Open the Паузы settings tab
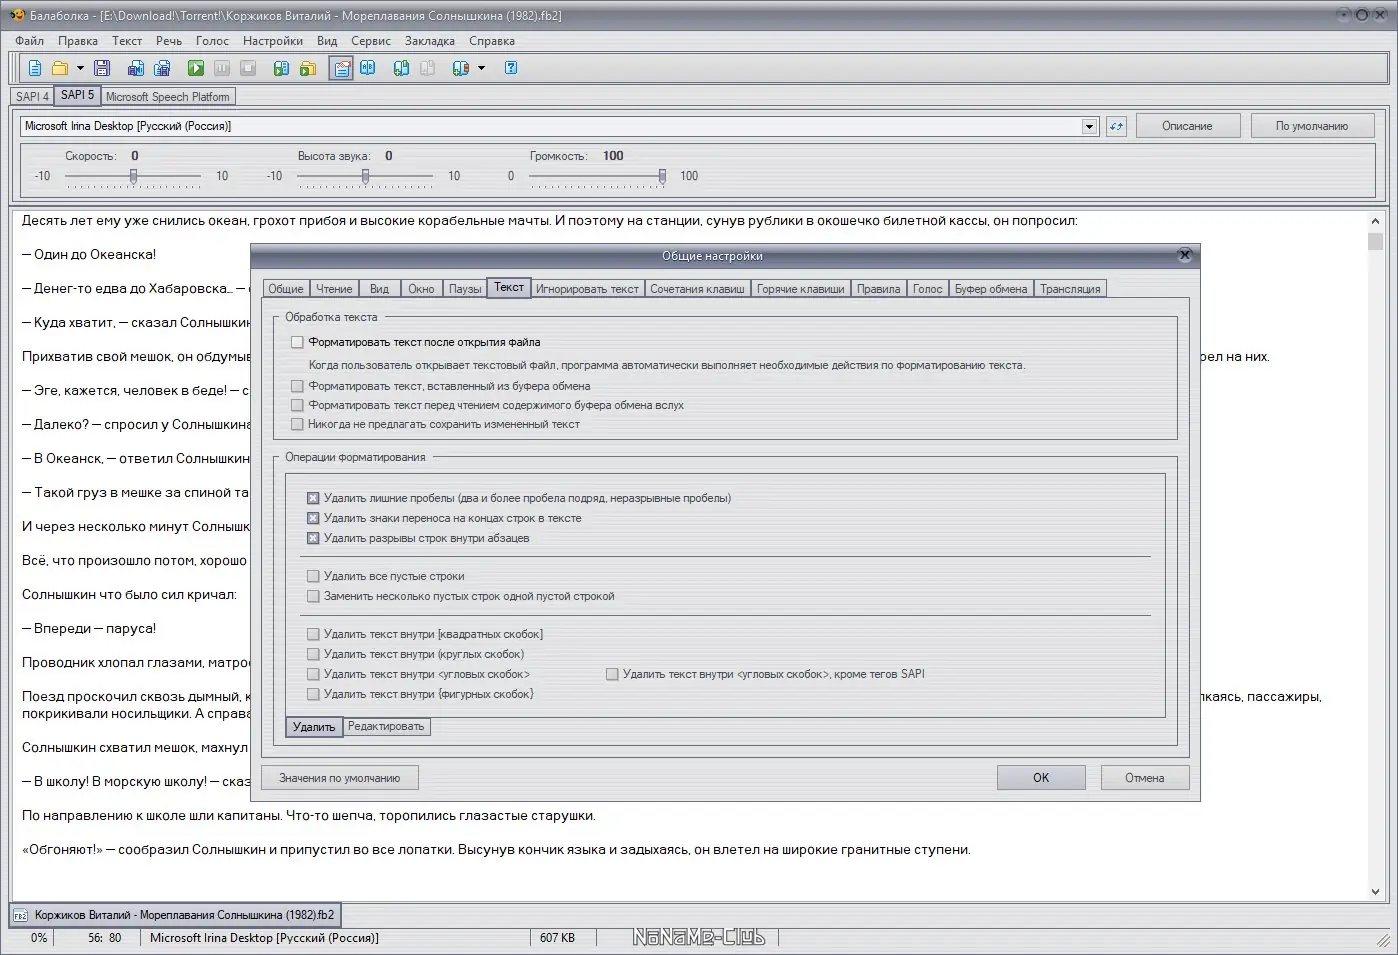This screenshot has width=1398, height=955. pyautogui.click(x=465, y=289)
